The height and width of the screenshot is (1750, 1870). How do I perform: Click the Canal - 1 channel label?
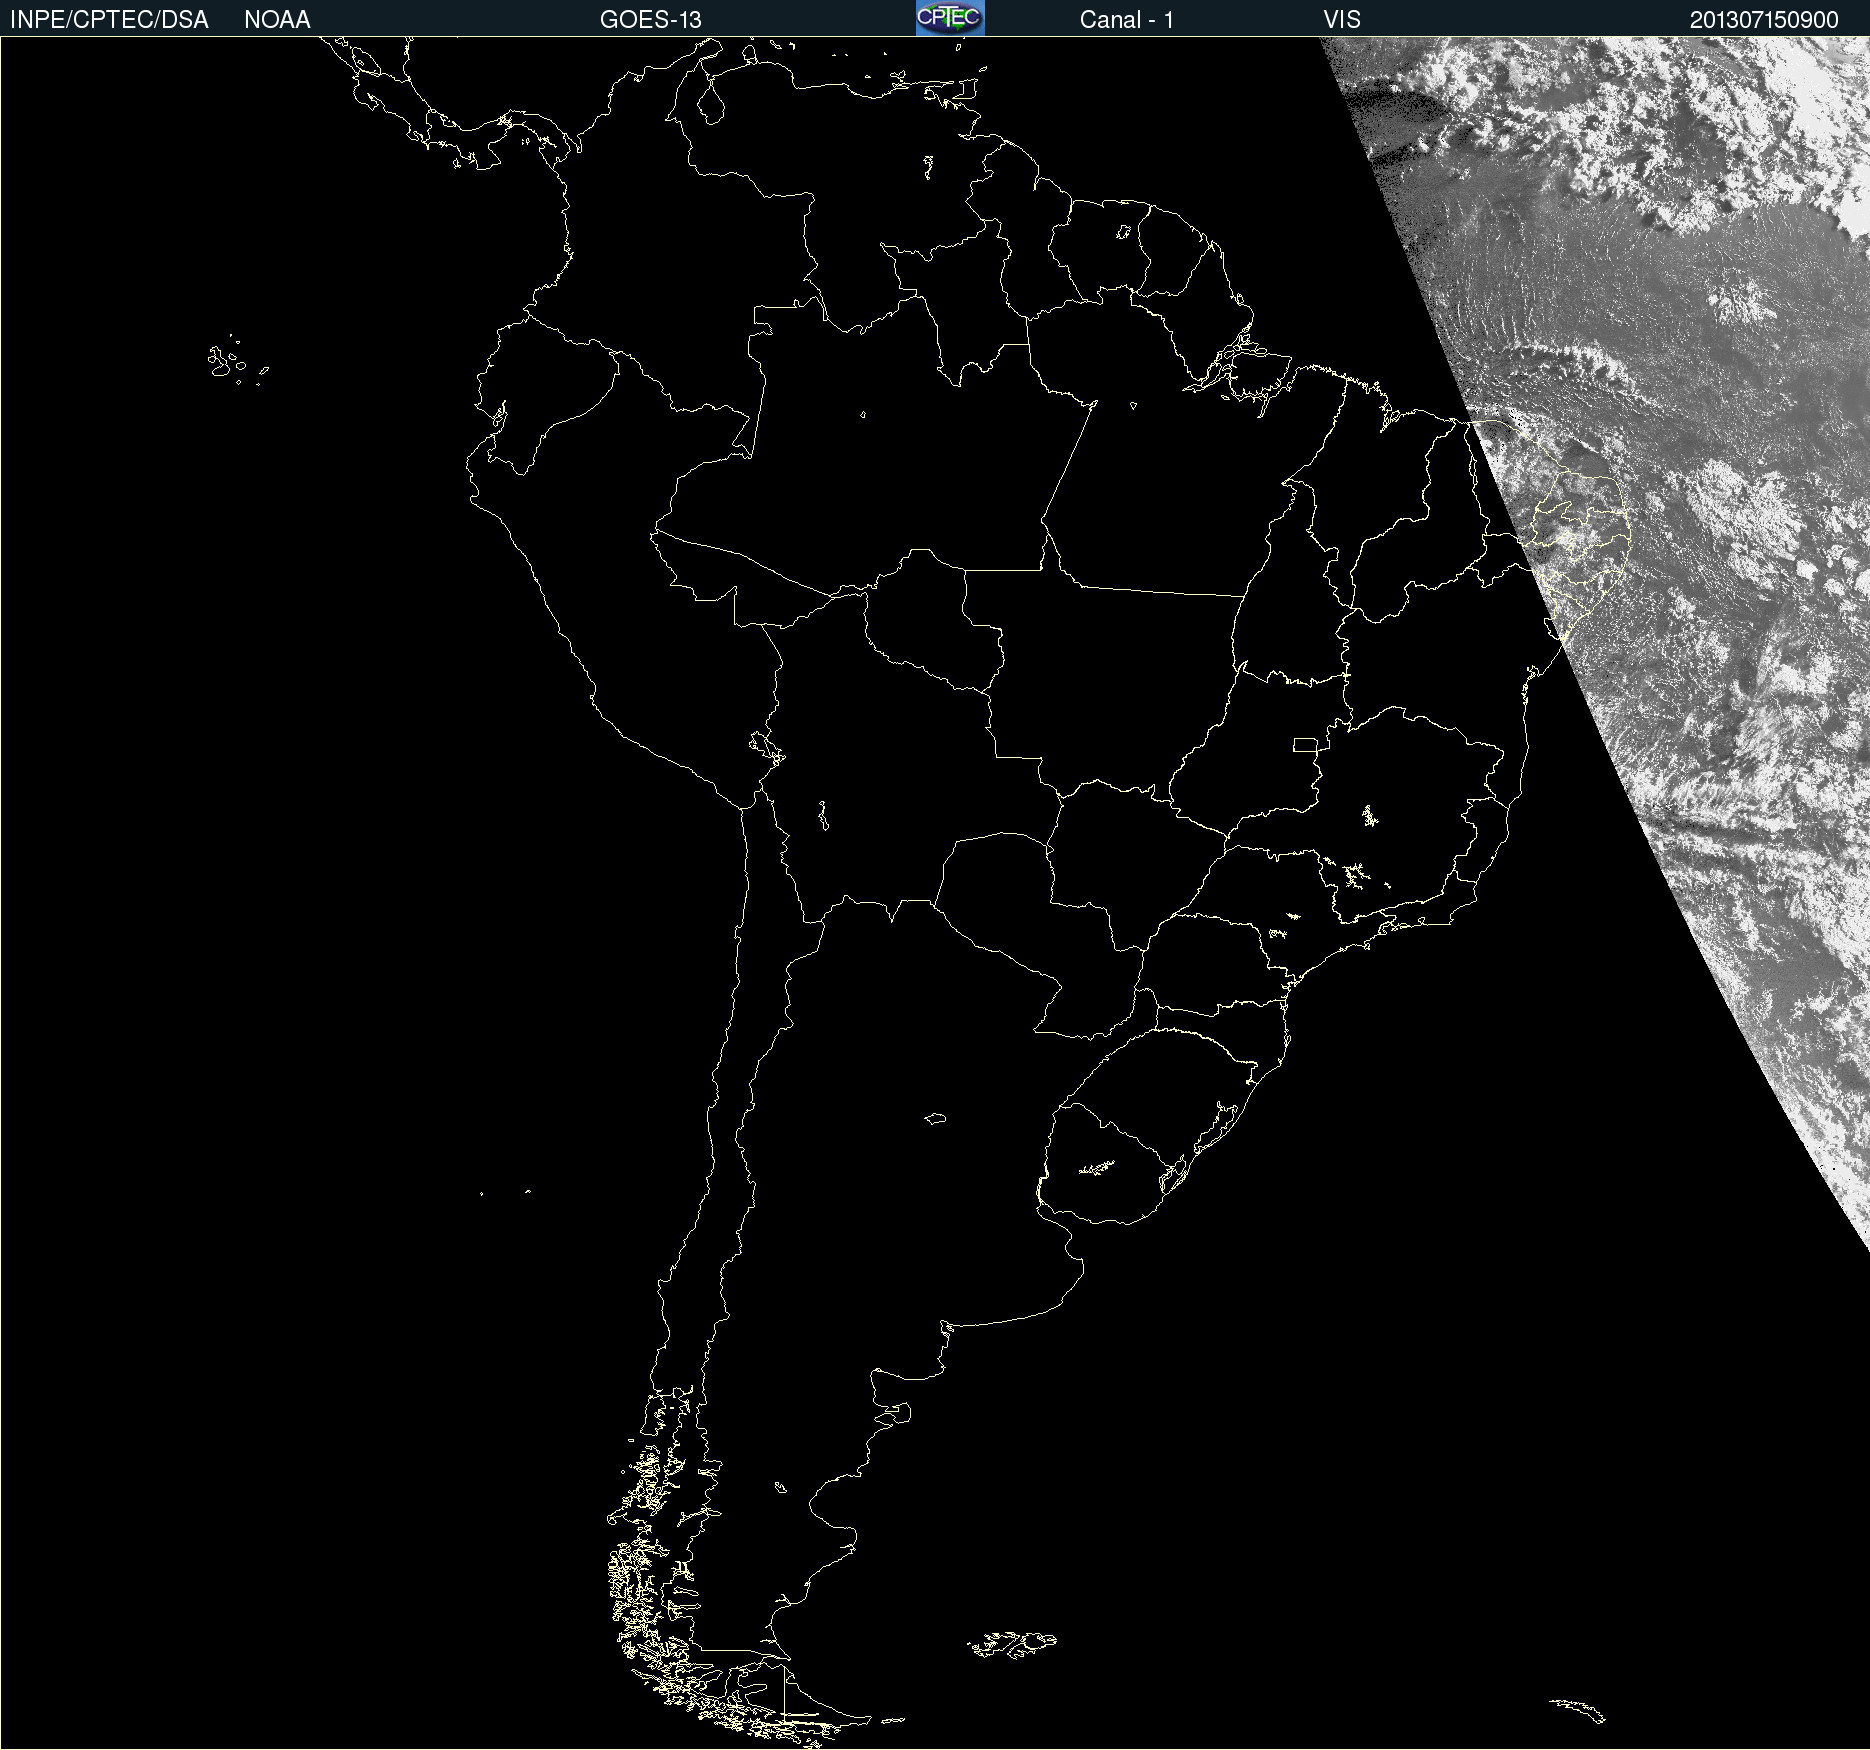[x=1126, y=19]
